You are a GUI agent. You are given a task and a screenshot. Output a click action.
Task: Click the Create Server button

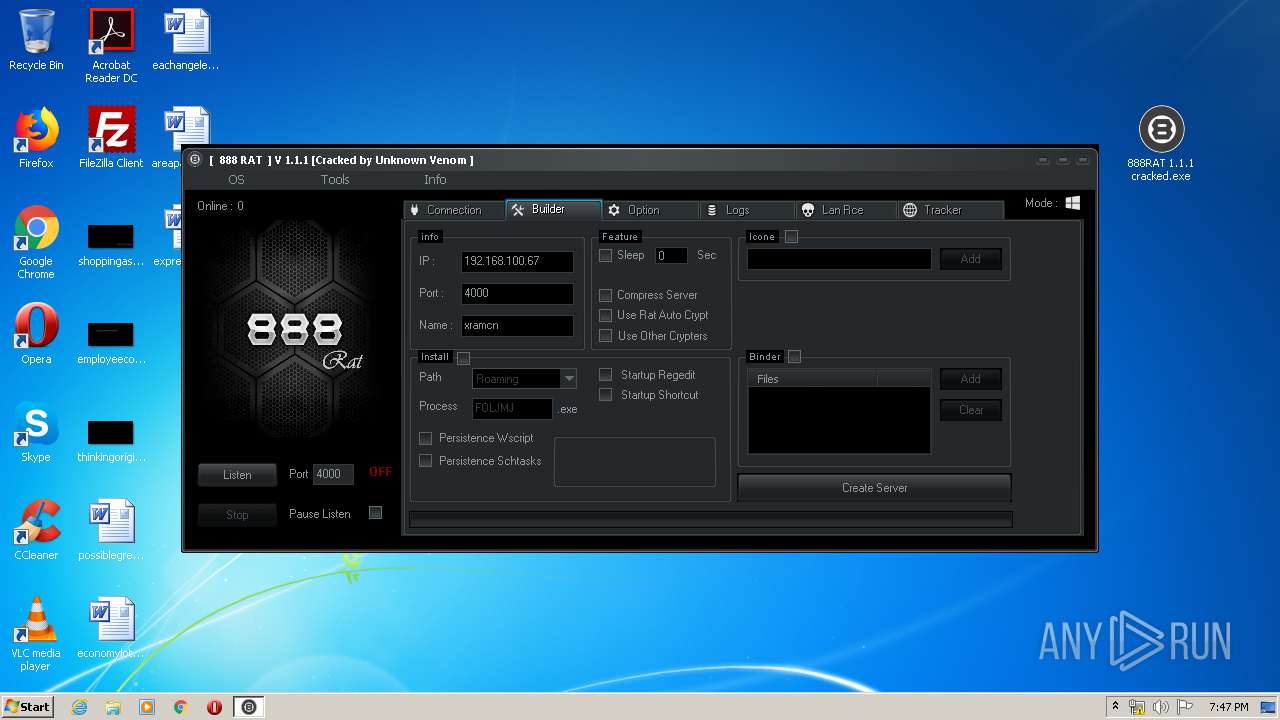tap(874, 488)
